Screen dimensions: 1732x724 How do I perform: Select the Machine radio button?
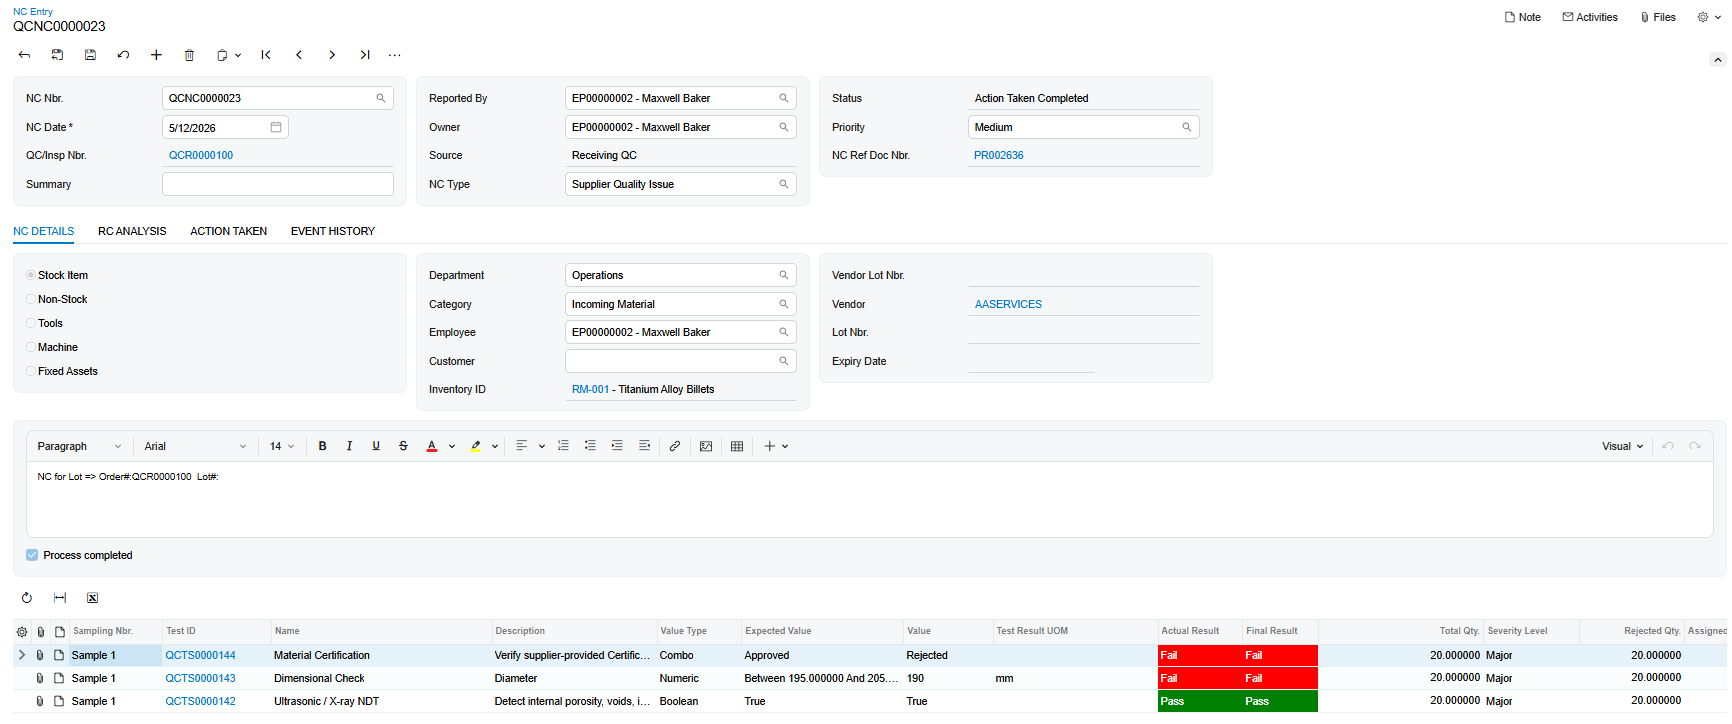coord(31,347)
